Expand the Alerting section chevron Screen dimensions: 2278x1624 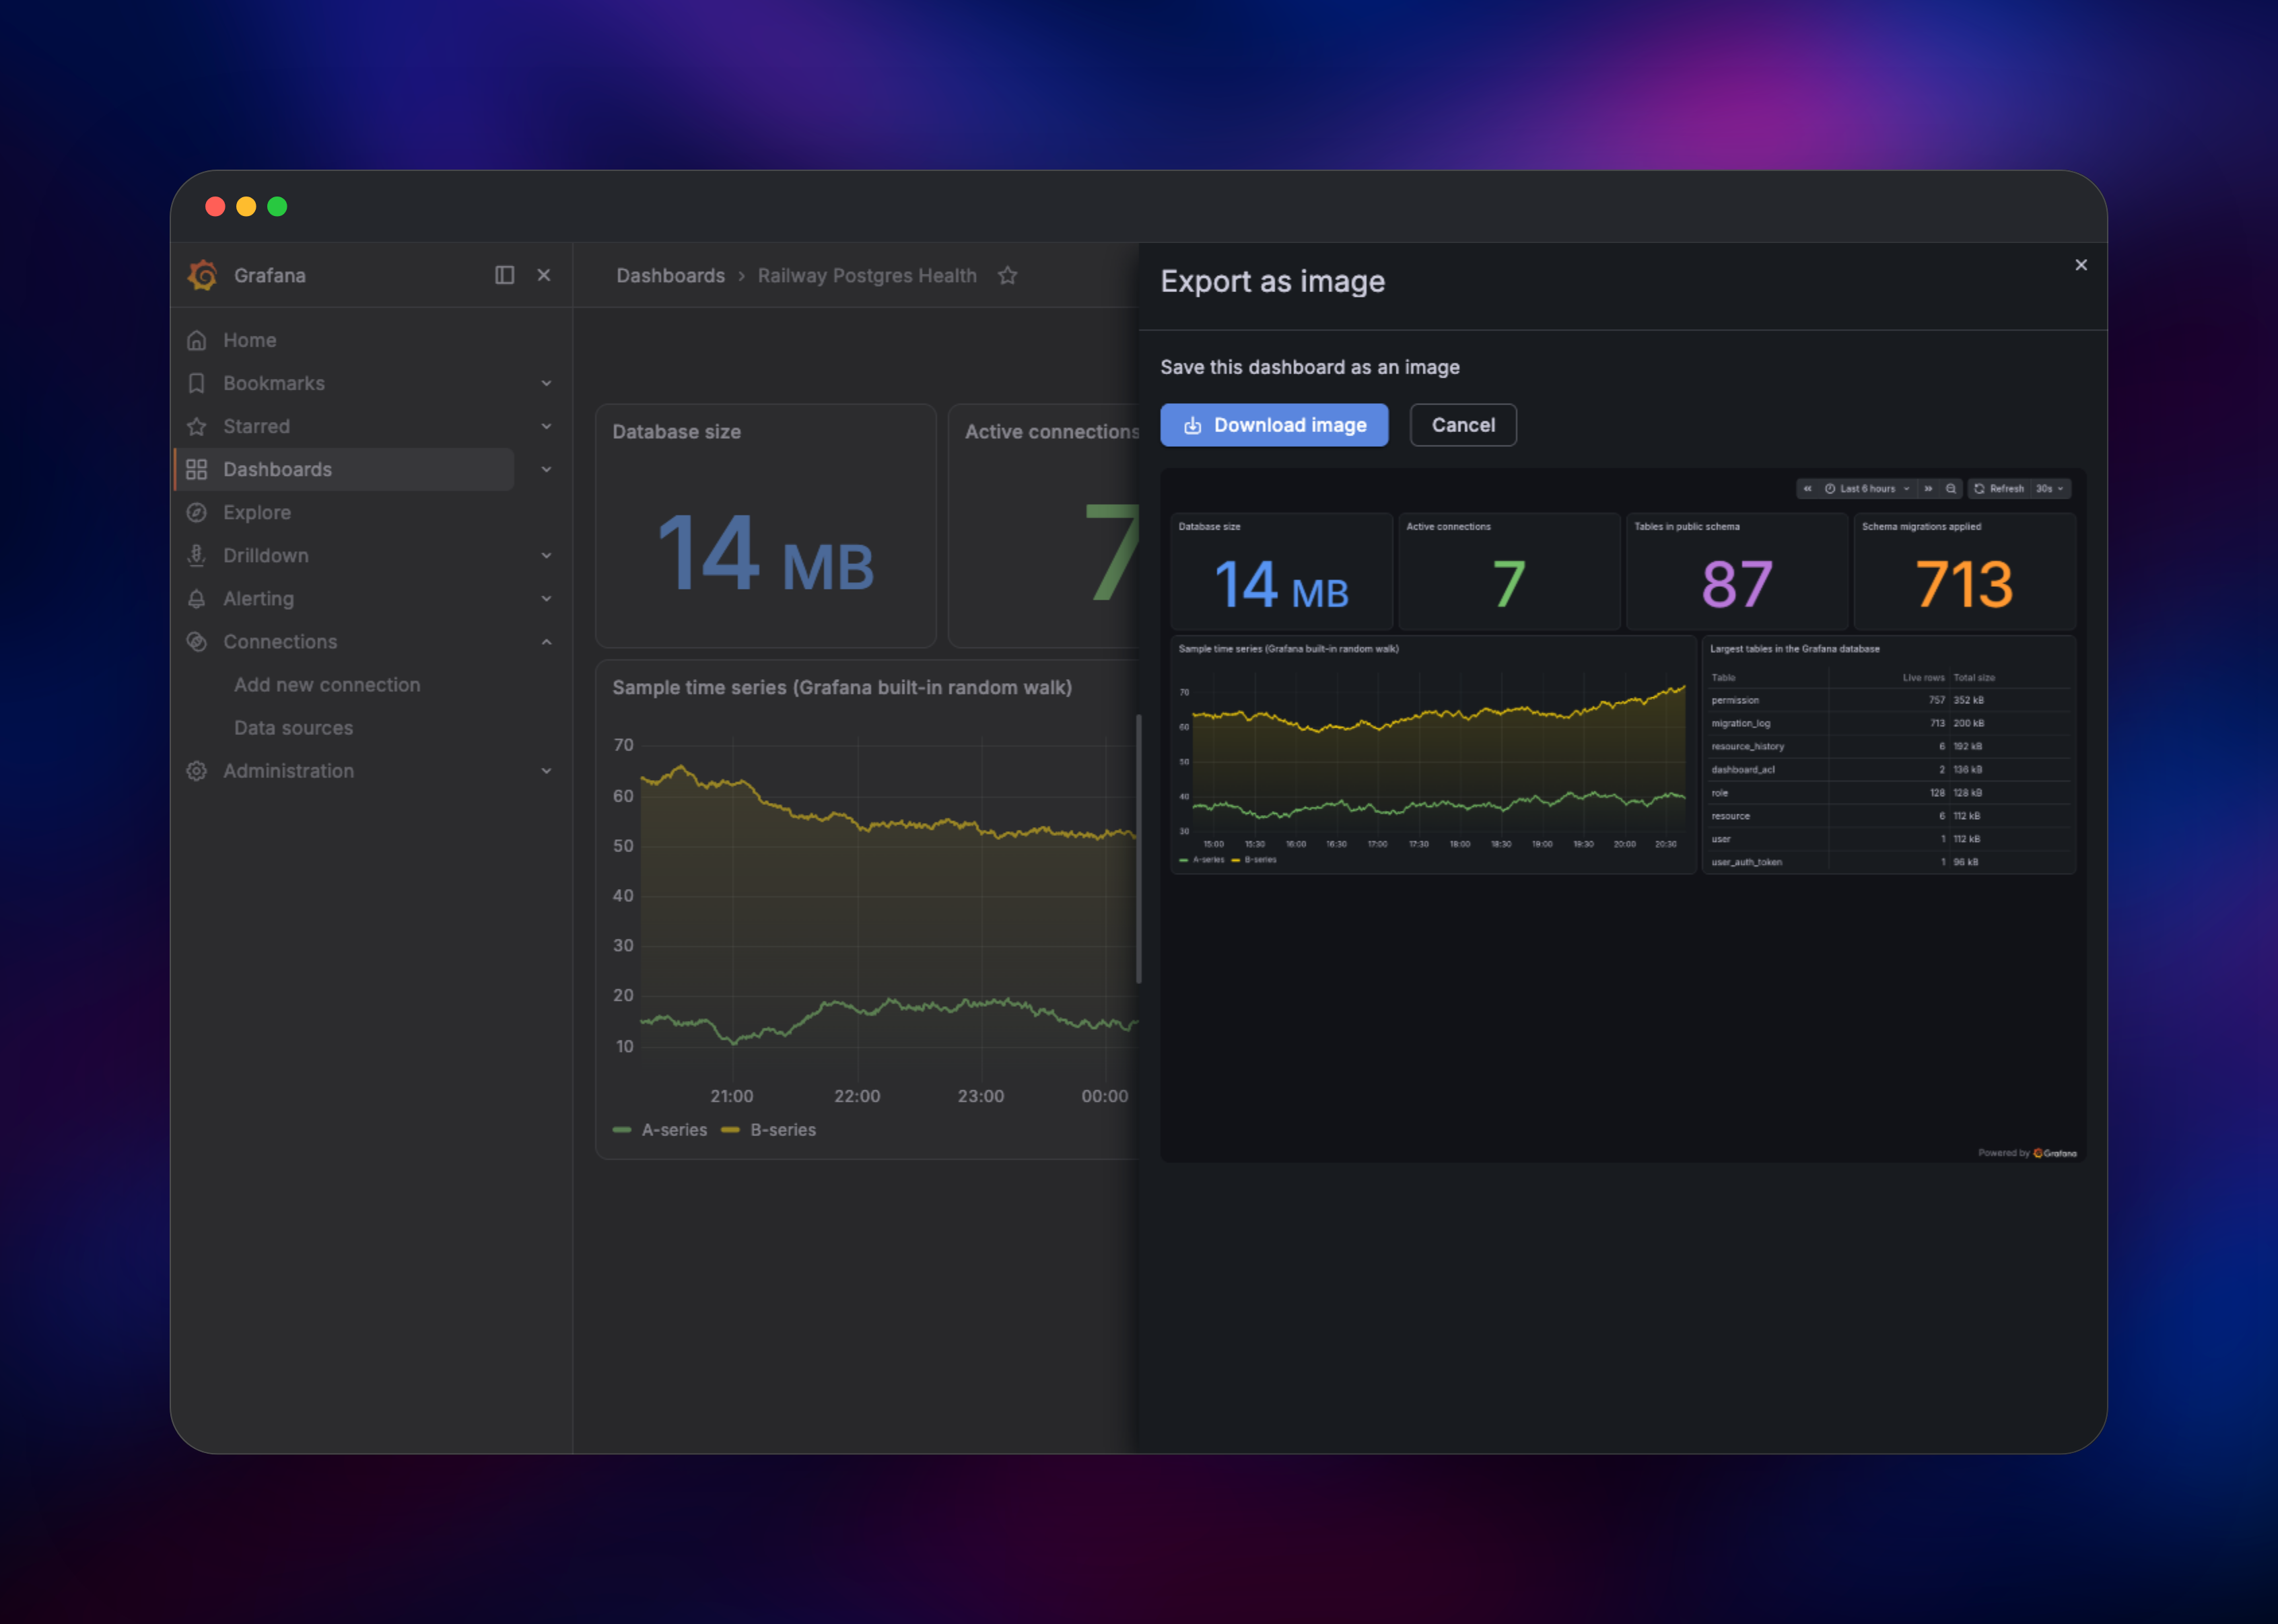[x=546, y=598]
